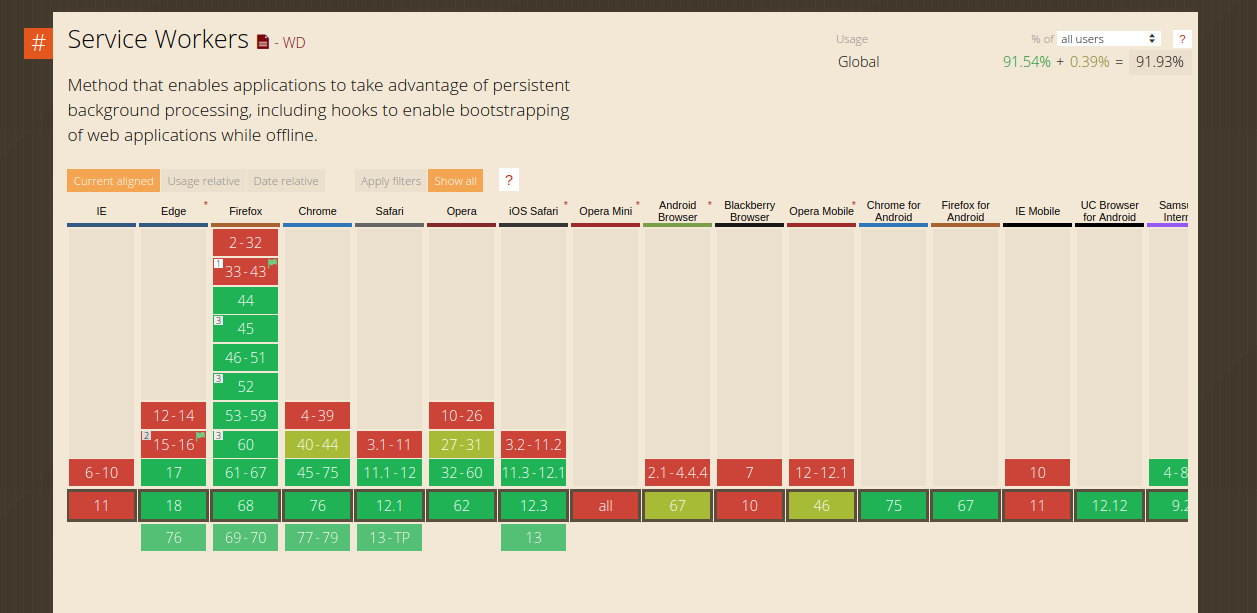1257x613 pixels.
Task: Click the flag icon on Firefox 33-43
Action: point(272,263)
